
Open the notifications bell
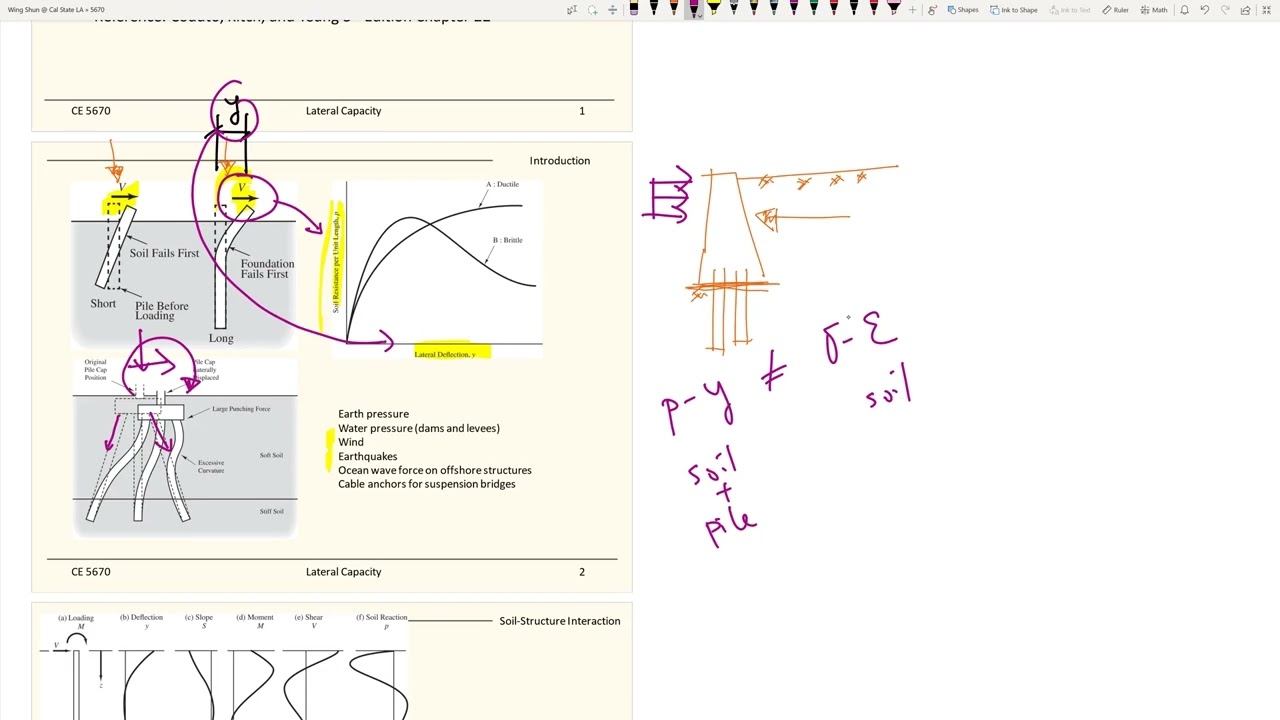[1185, 10]
